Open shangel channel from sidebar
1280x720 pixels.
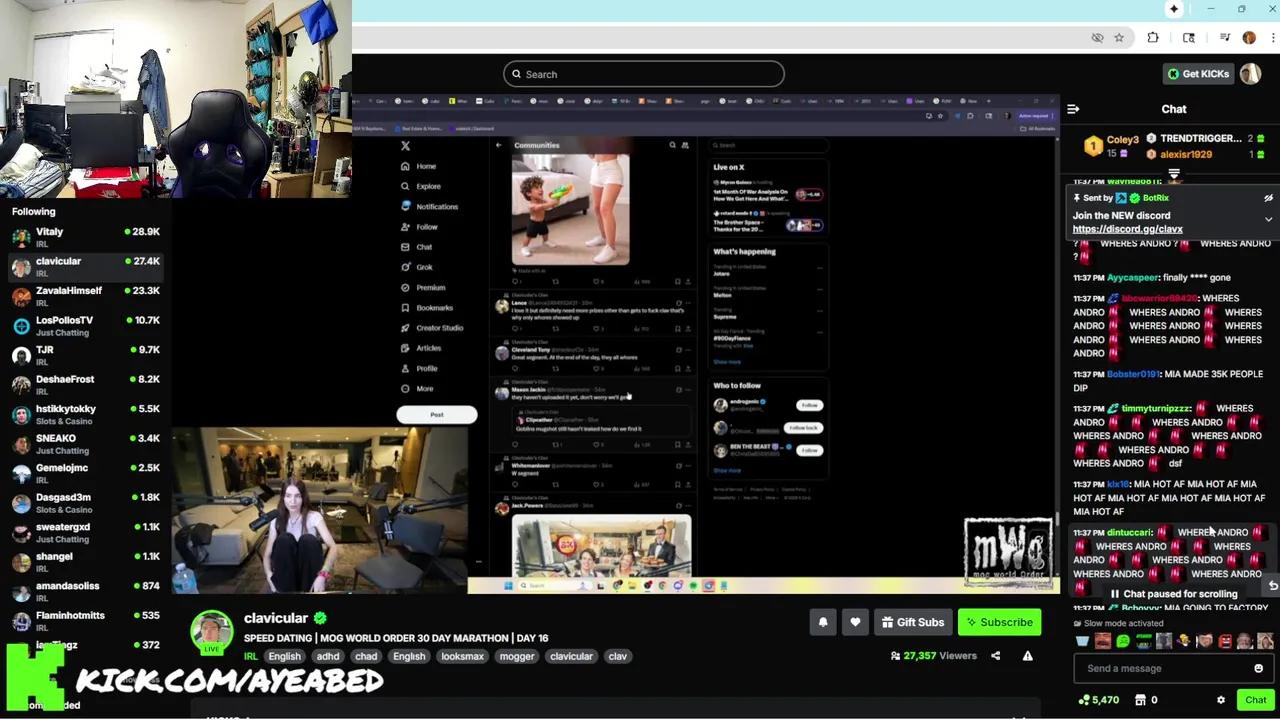(86, 562)
